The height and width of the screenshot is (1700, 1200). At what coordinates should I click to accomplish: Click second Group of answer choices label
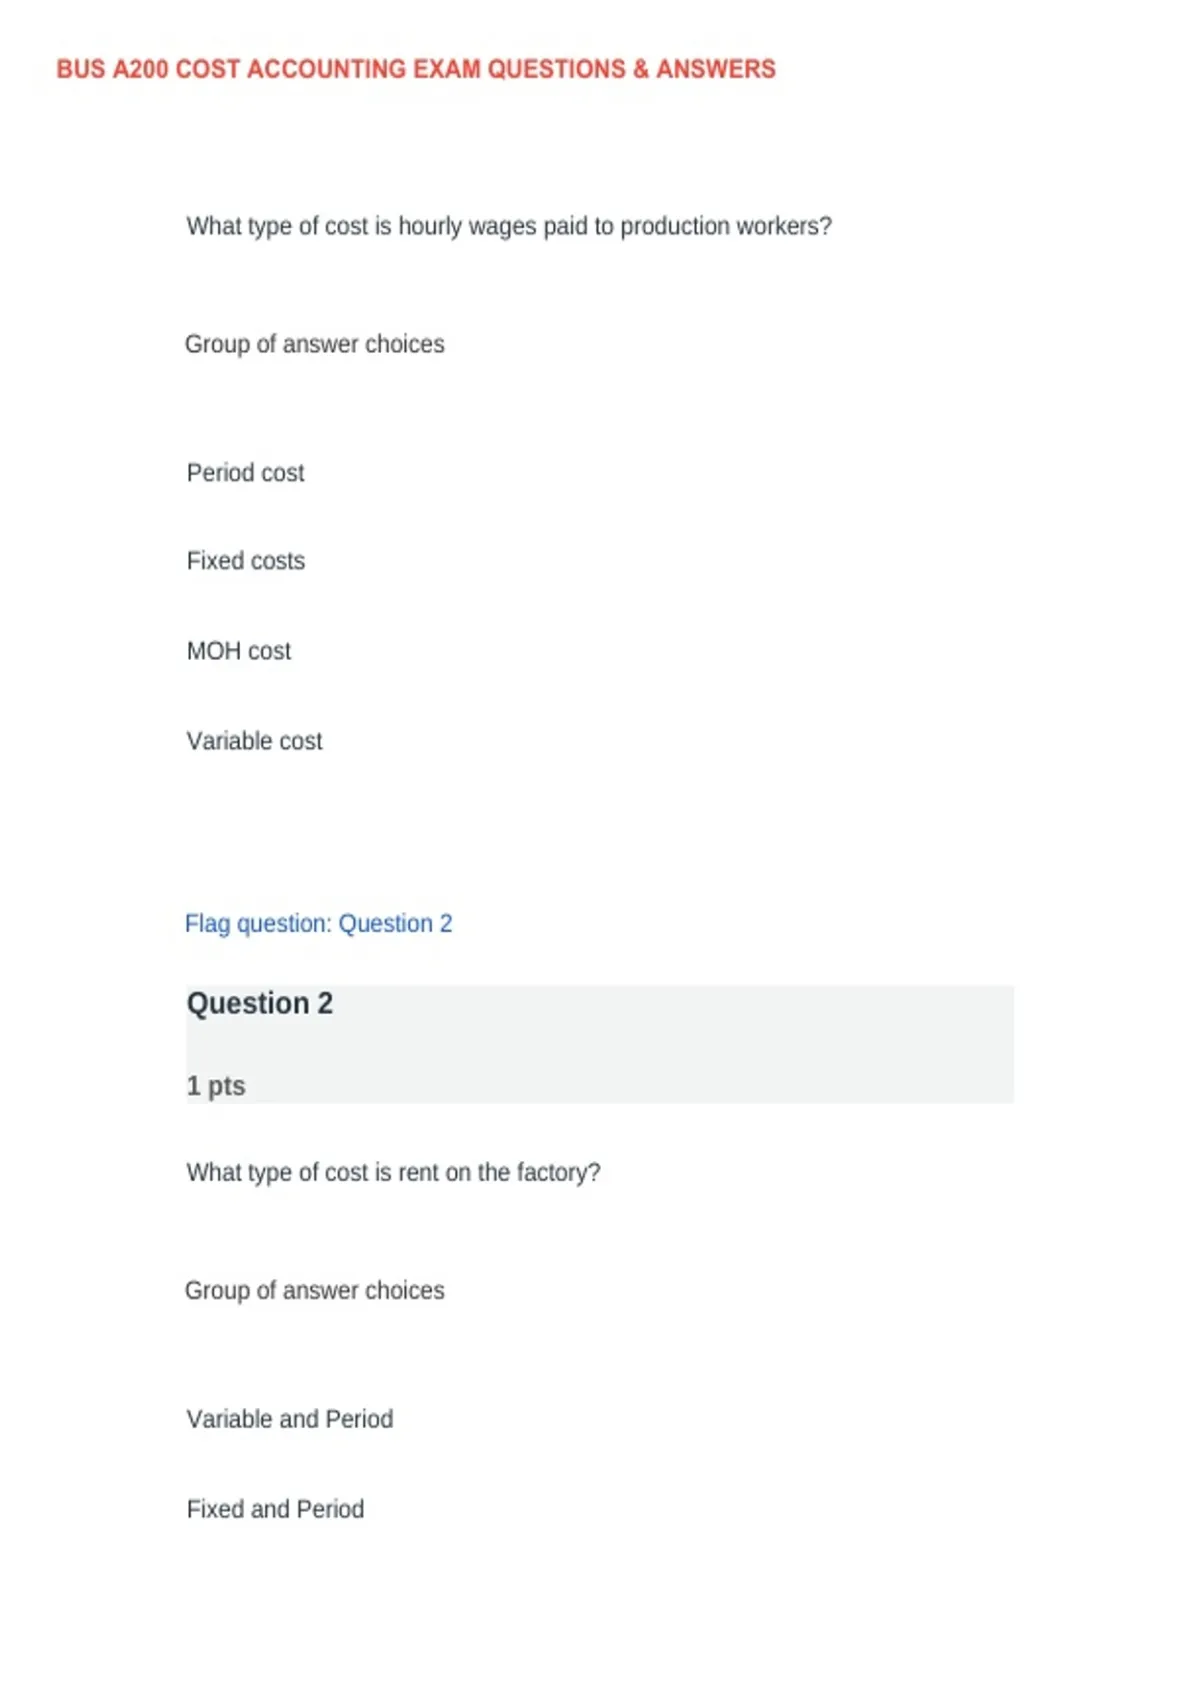pyautogui.click(x=314, y=1291)
